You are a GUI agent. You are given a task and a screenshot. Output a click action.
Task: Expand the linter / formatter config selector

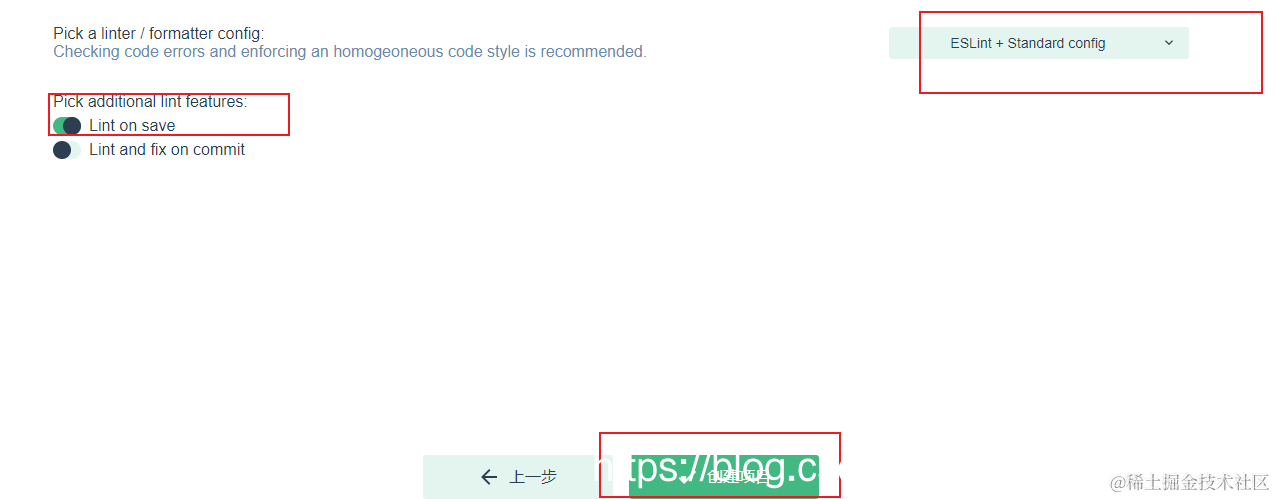(1038, 43)
